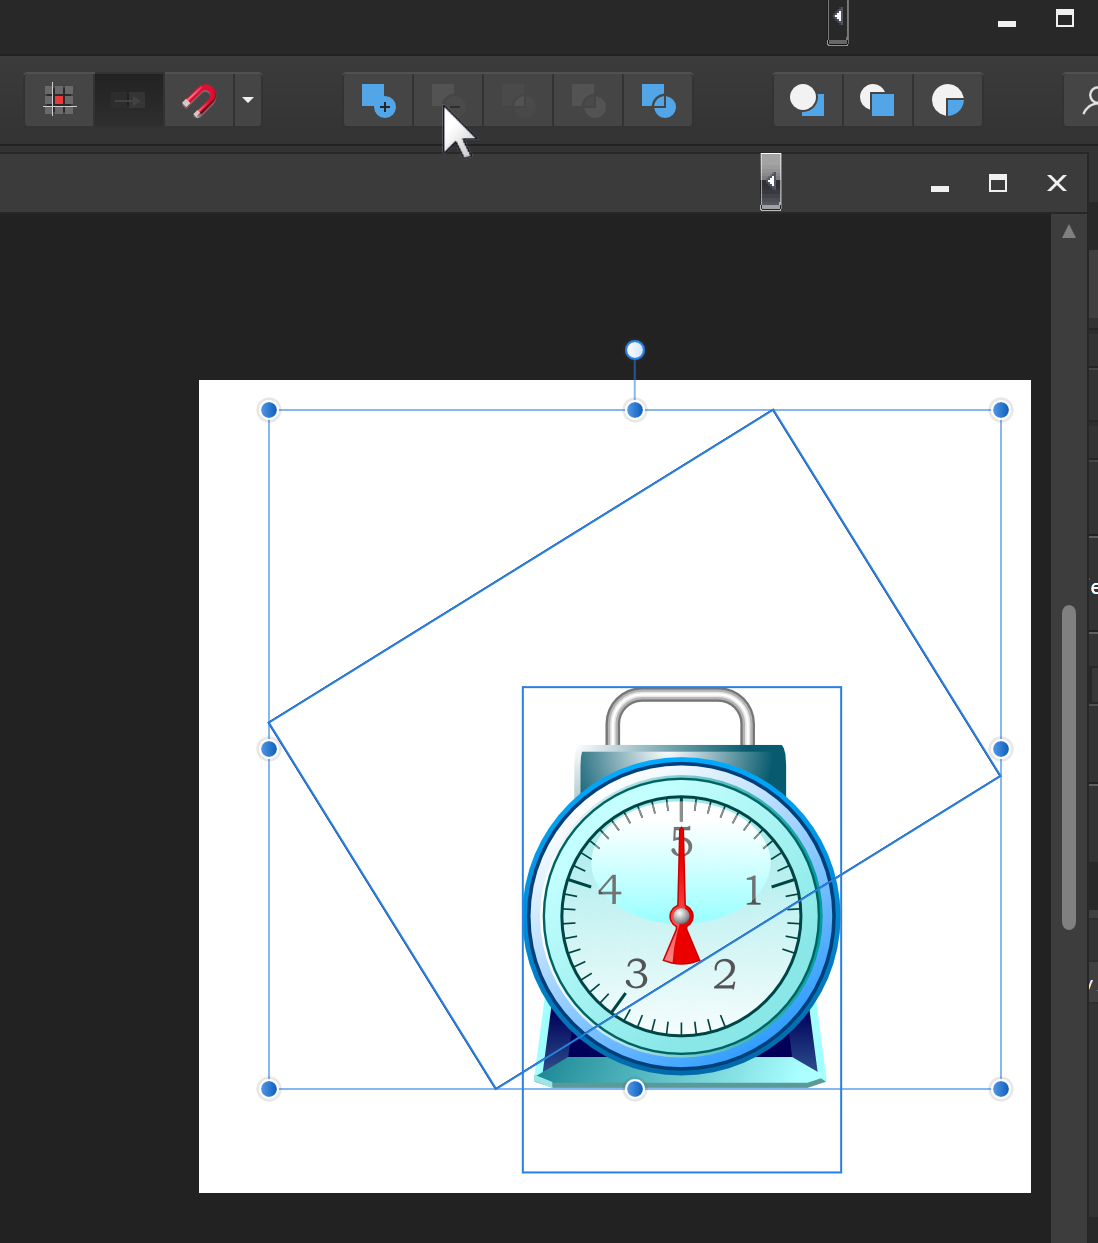Click the rotation handle above the selection
This screenshot has height=1243, width=1098.
634,350
